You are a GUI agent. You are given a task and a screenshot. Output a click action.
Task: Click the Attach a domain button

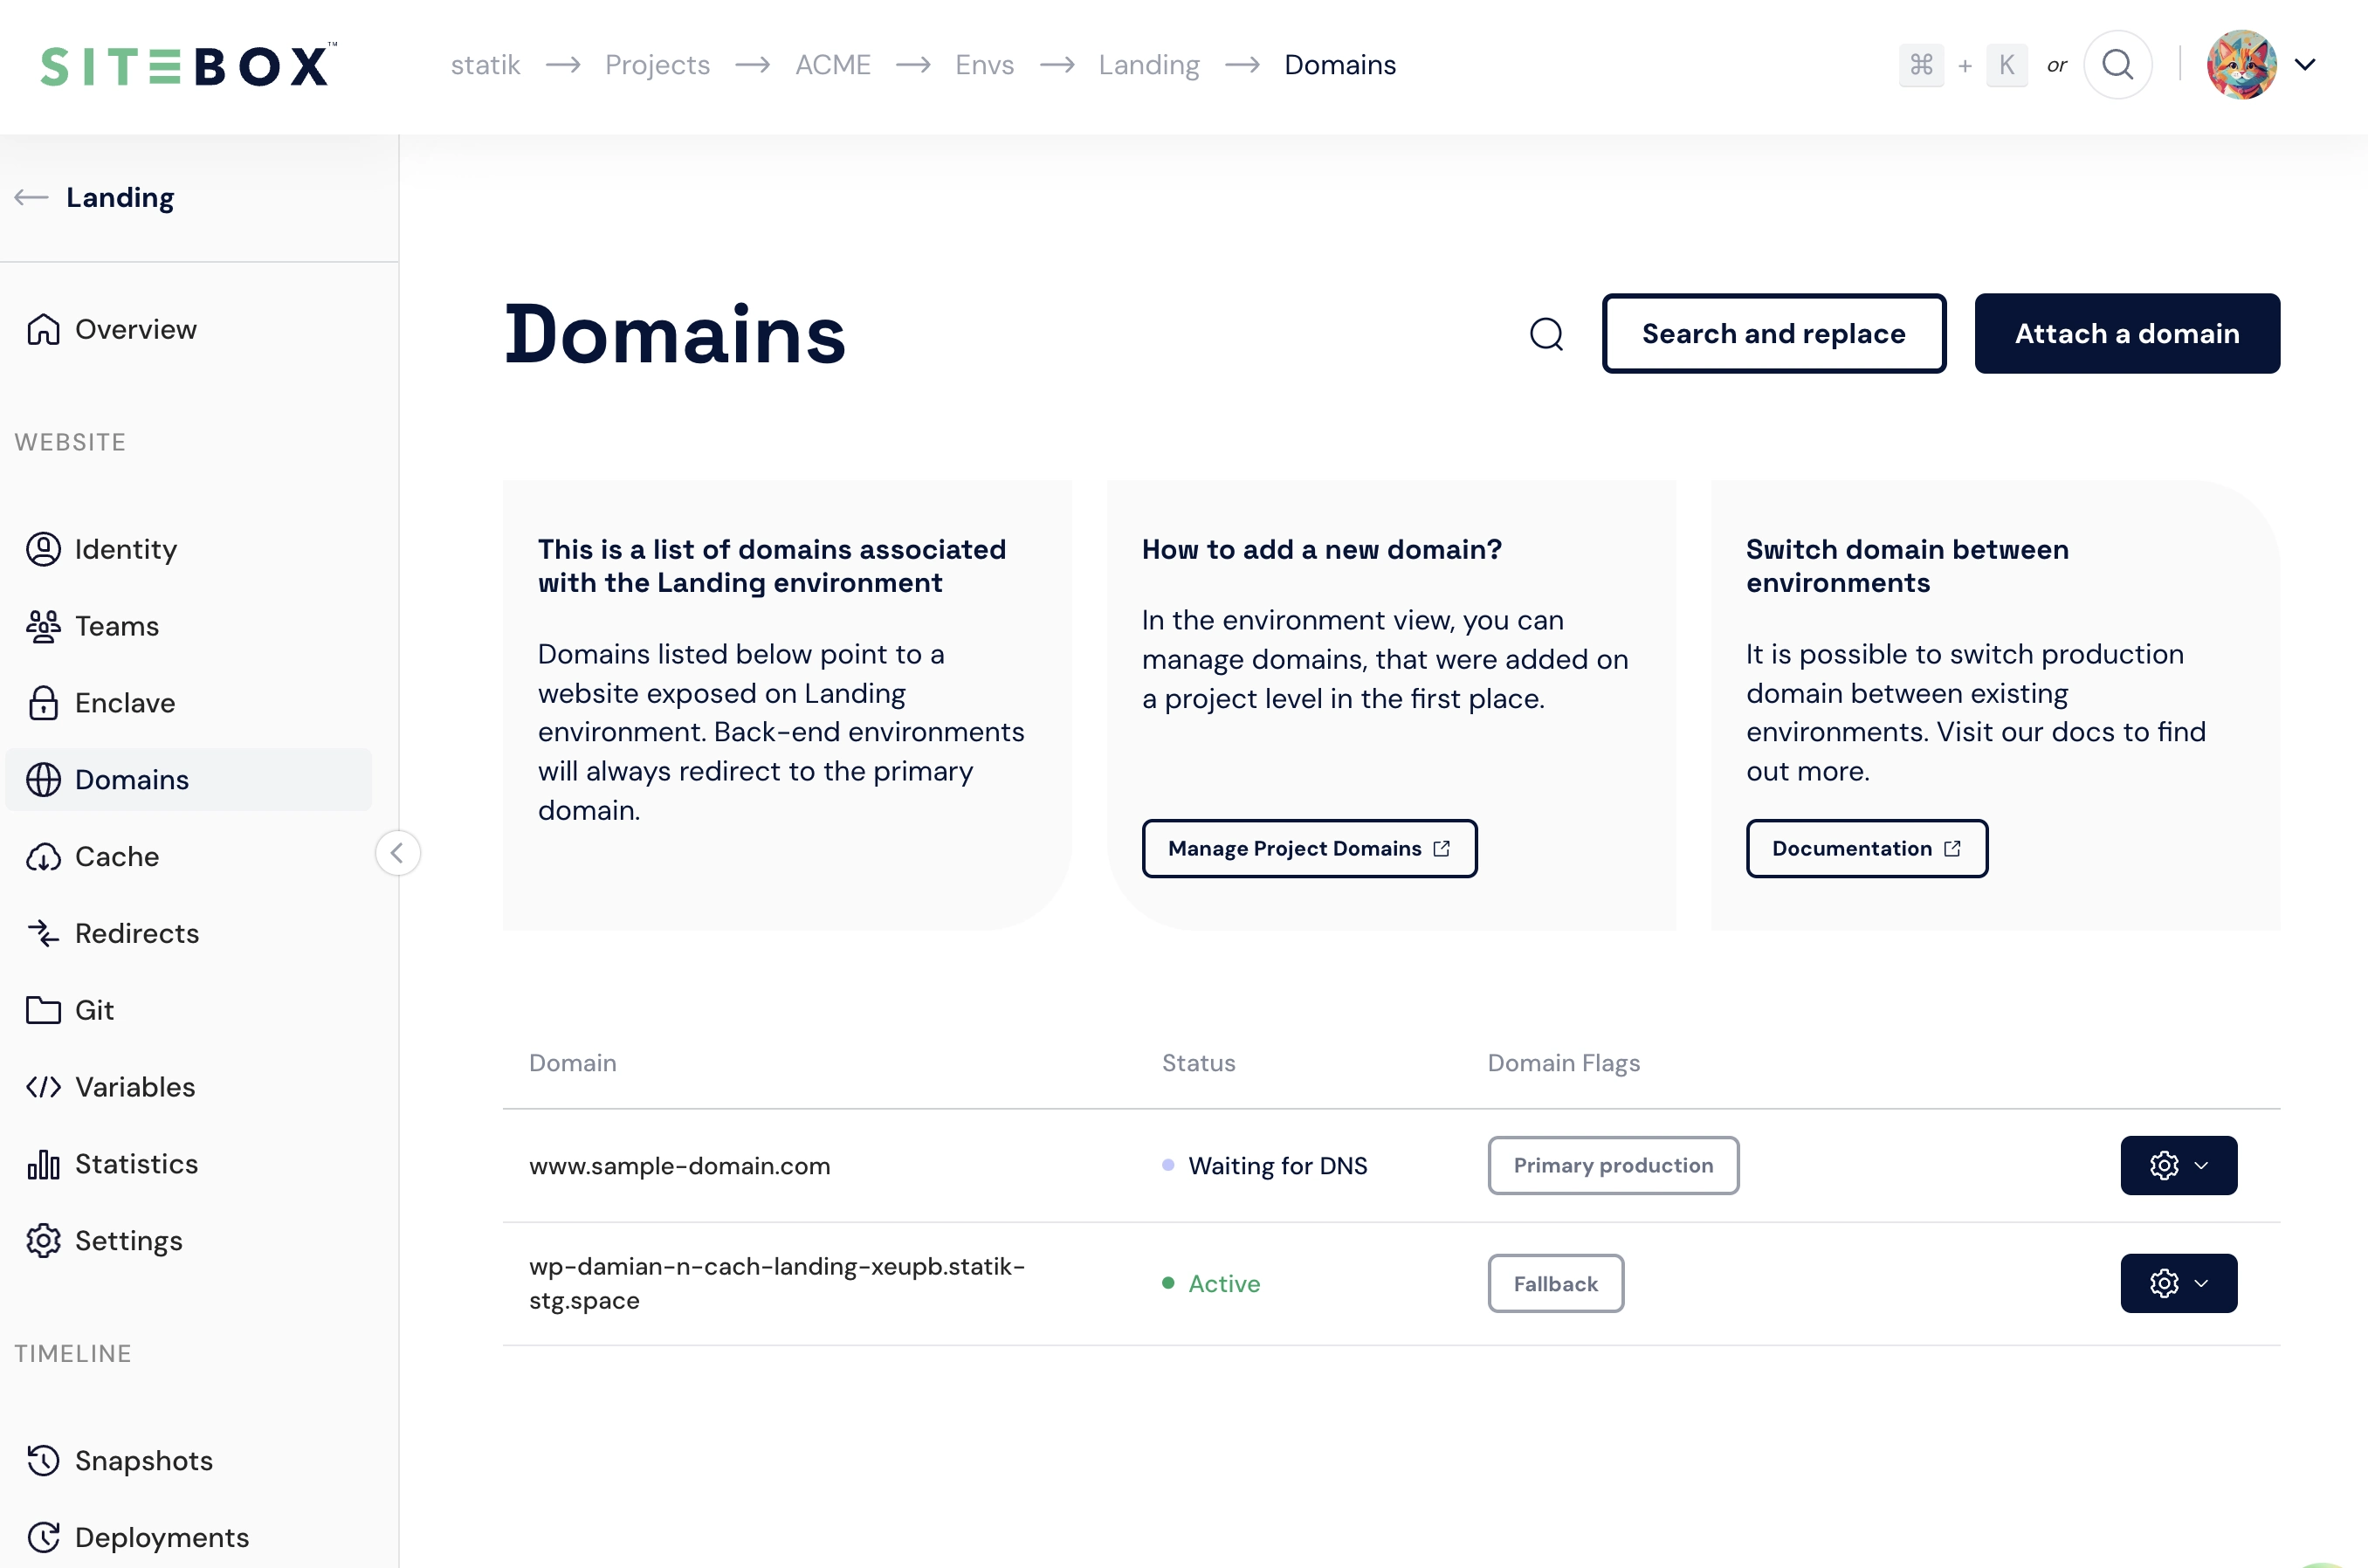point(2126,333)
